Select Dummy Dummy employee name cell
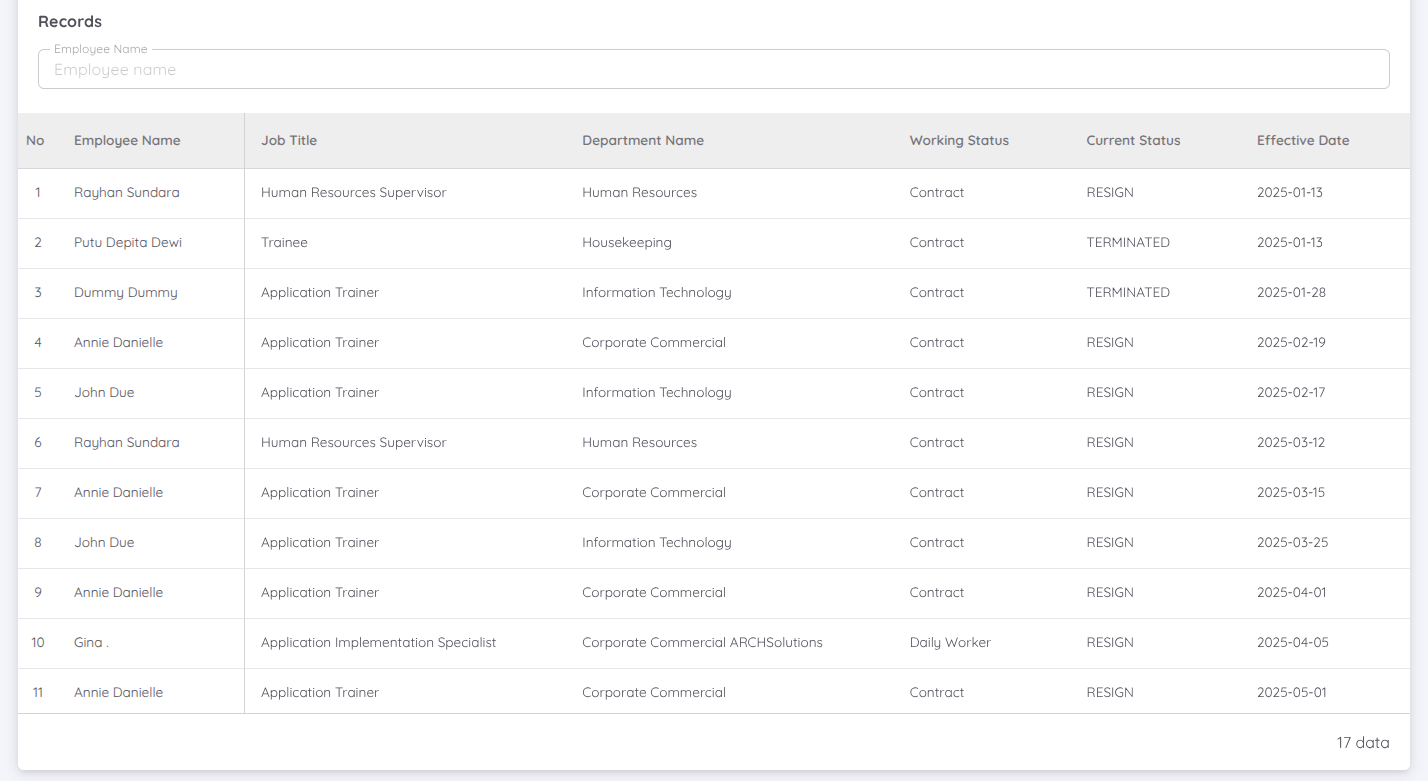This screenshot has height=781, width=1428. click(126, 293)
